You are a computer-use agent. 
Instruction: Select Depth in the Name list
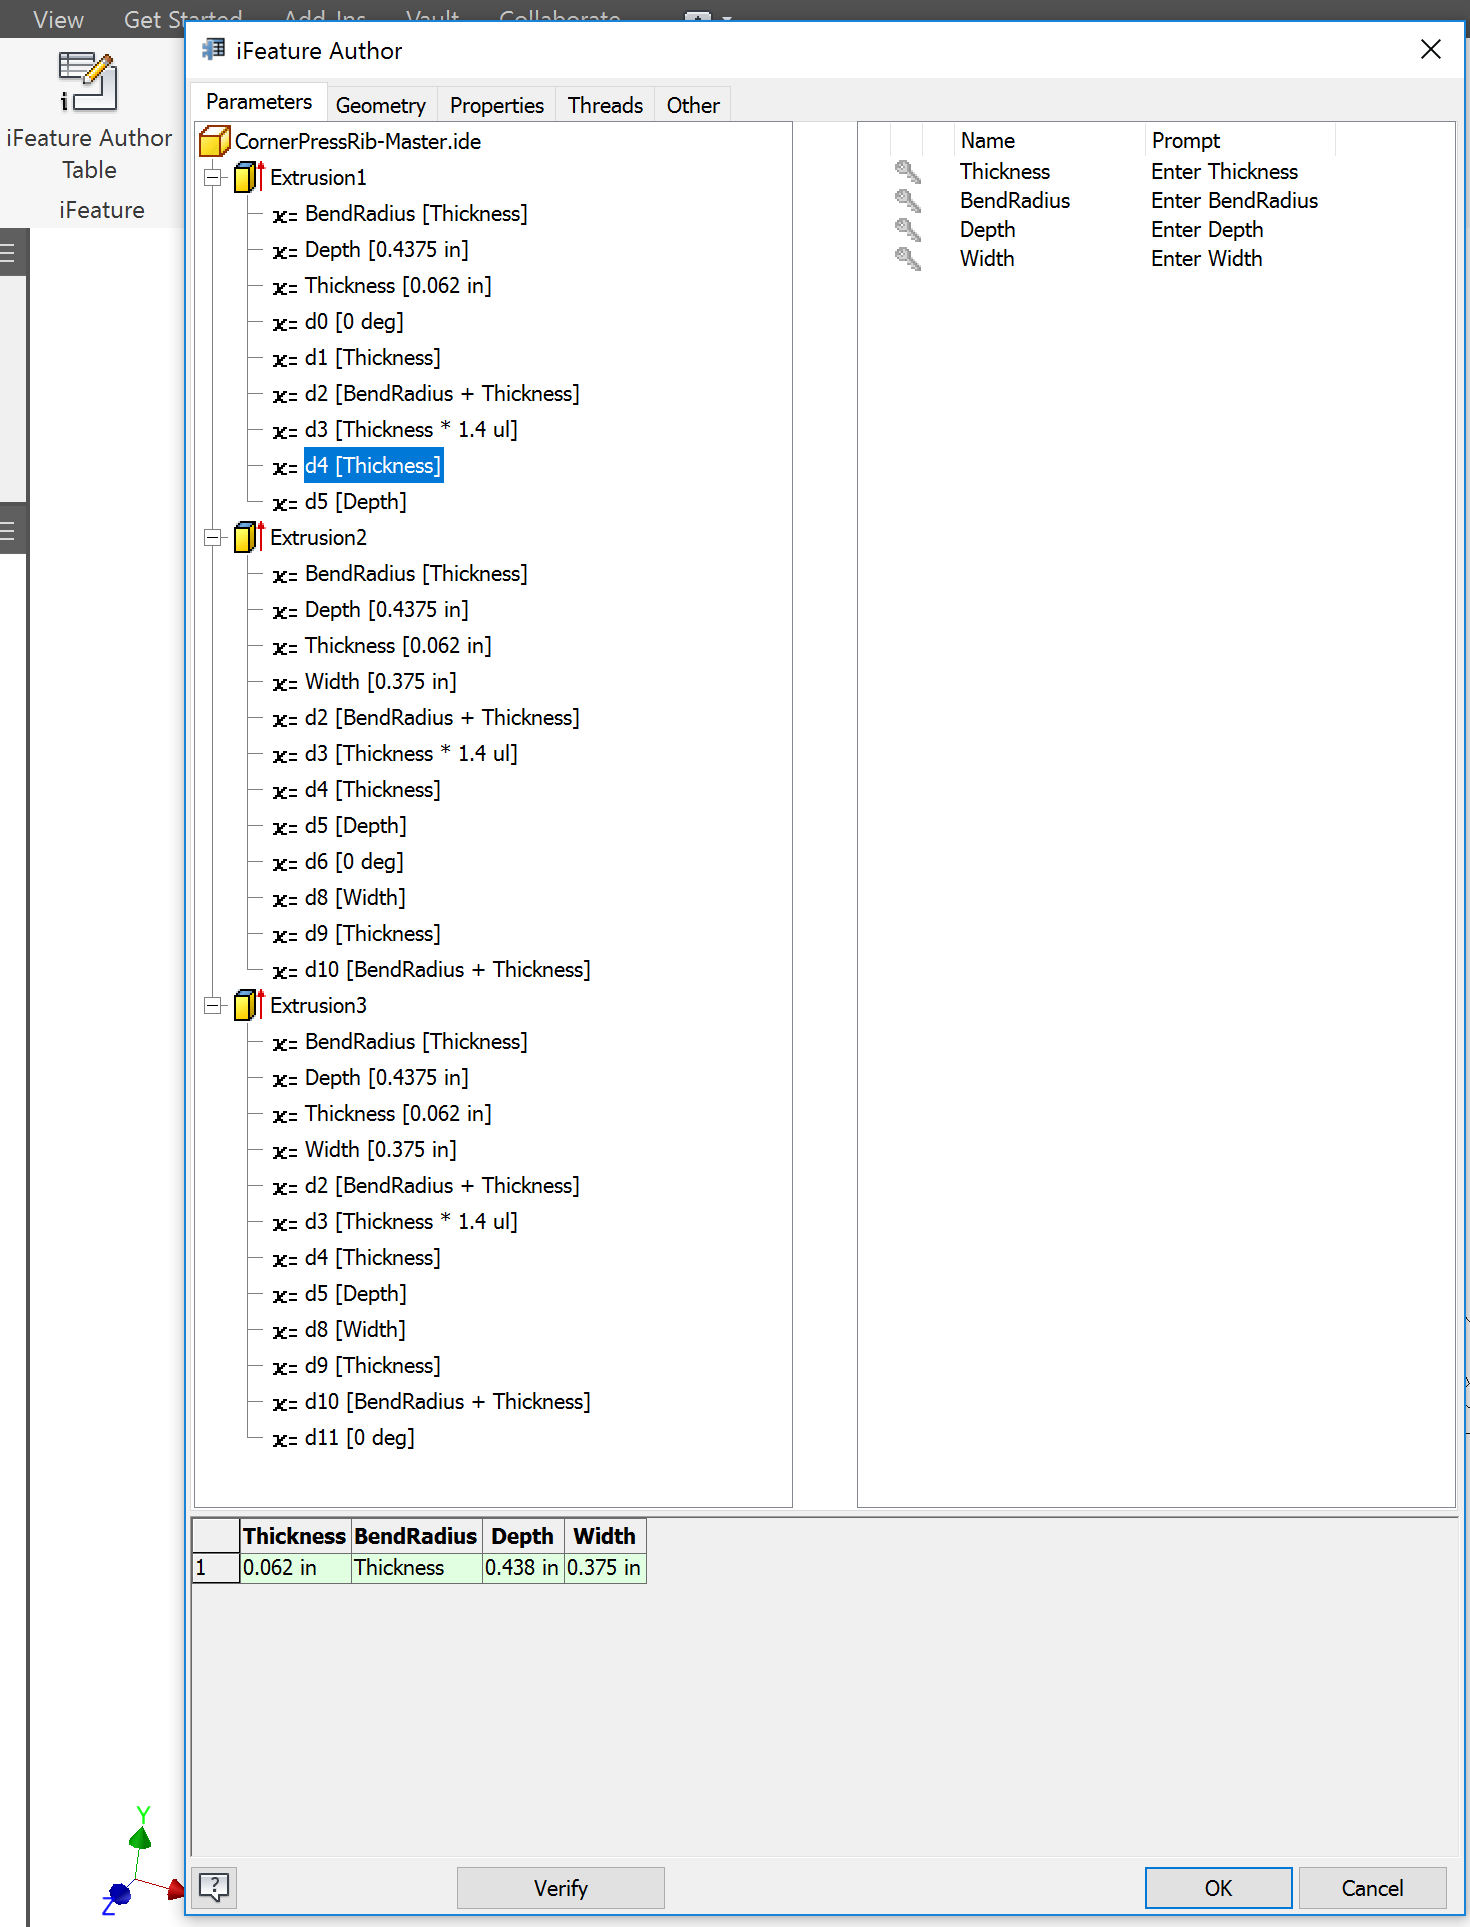coord(988,230)
